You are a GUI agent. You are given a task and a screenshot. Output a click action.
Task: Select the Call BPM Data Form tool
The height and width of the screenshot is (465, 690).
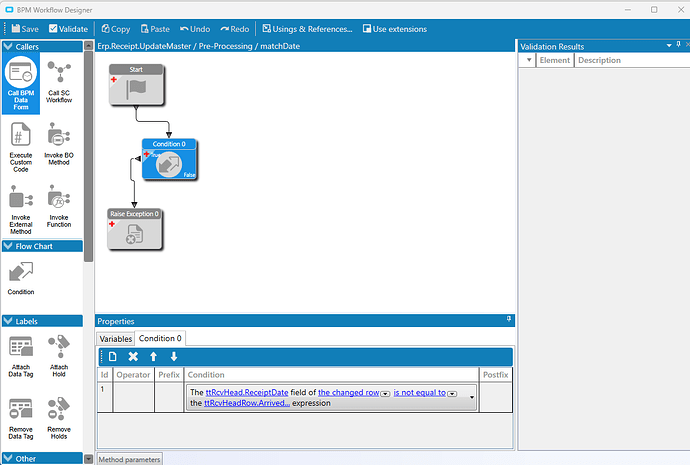[x=21, y=85]
